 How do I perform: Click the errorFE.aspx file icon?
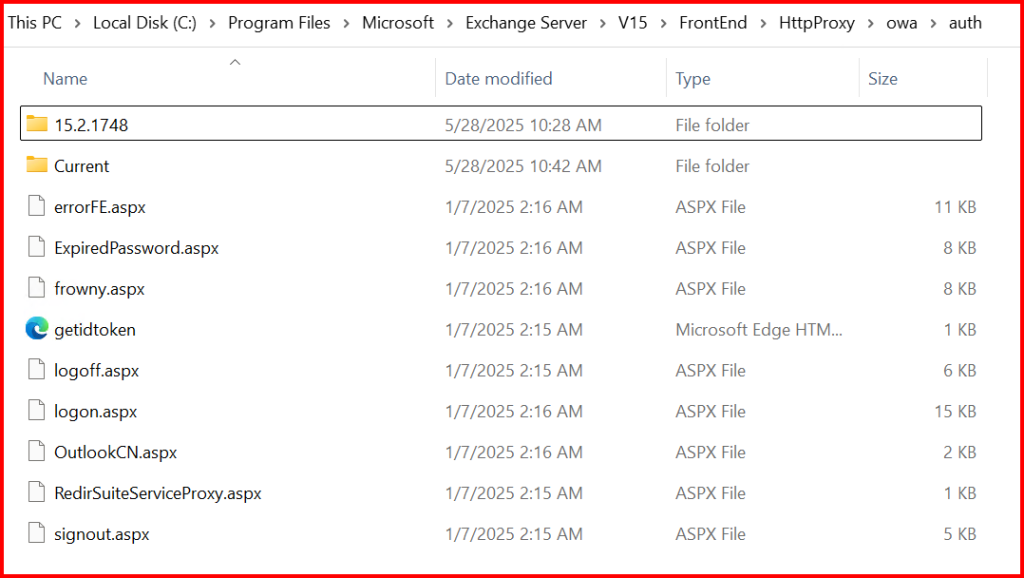(x=37, y=207)
